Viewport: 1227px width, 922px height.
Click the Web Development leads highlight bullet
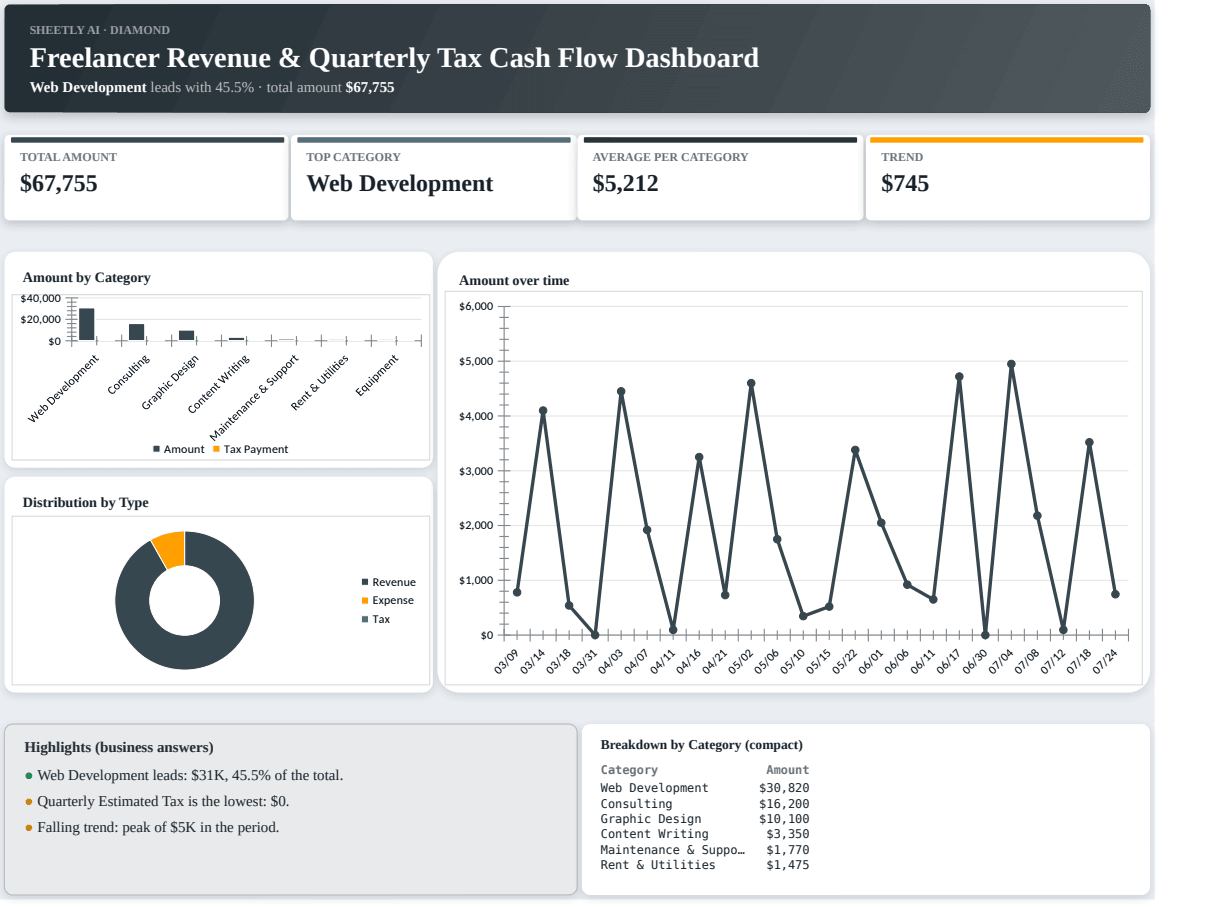[x=184, y=775]
